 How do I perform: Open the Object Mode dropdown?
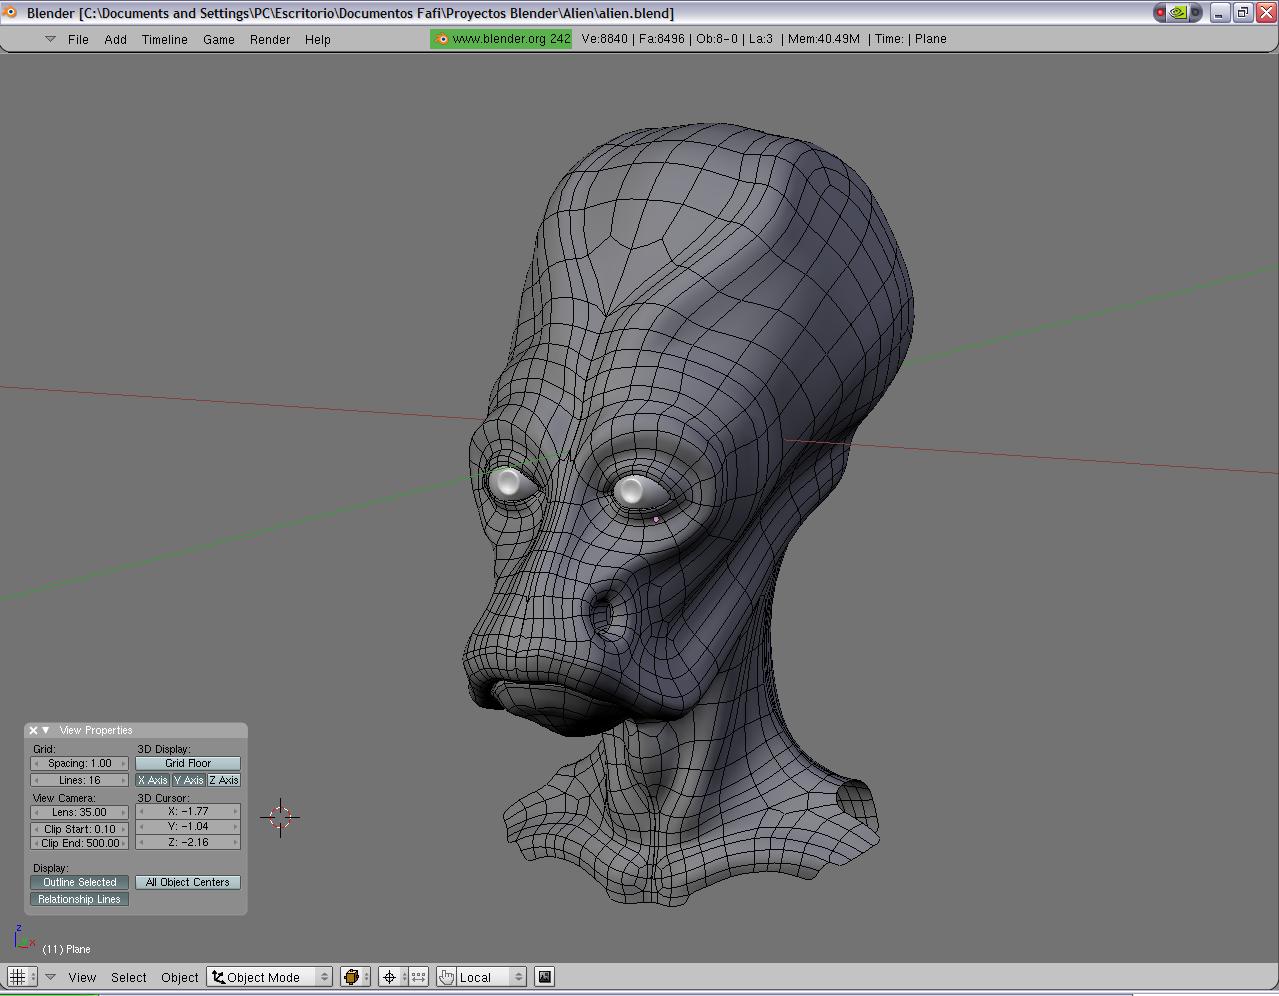[x=270, y=977]
